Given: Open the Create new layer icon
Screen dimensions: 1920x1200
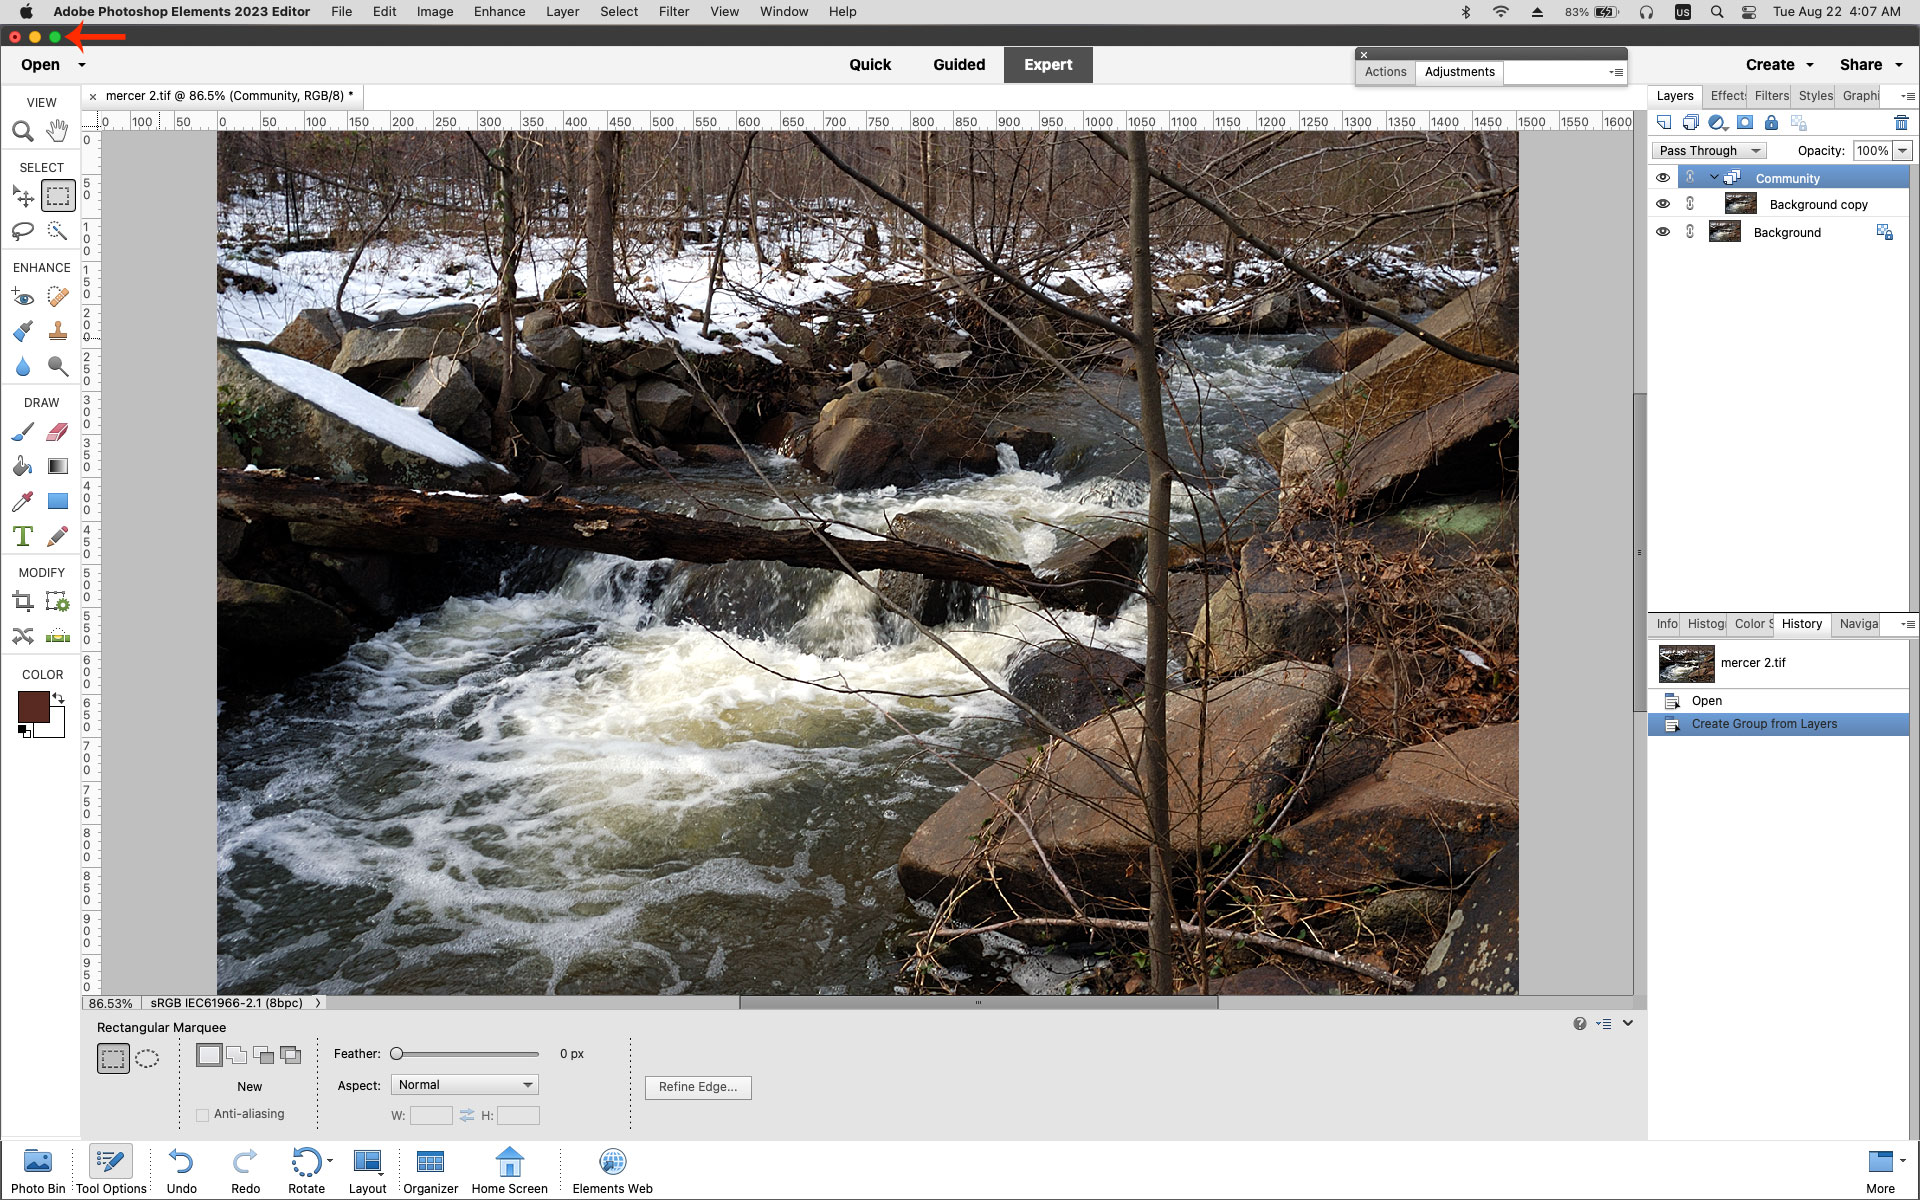Looking at the screenshot, I should pos(1663,122).
